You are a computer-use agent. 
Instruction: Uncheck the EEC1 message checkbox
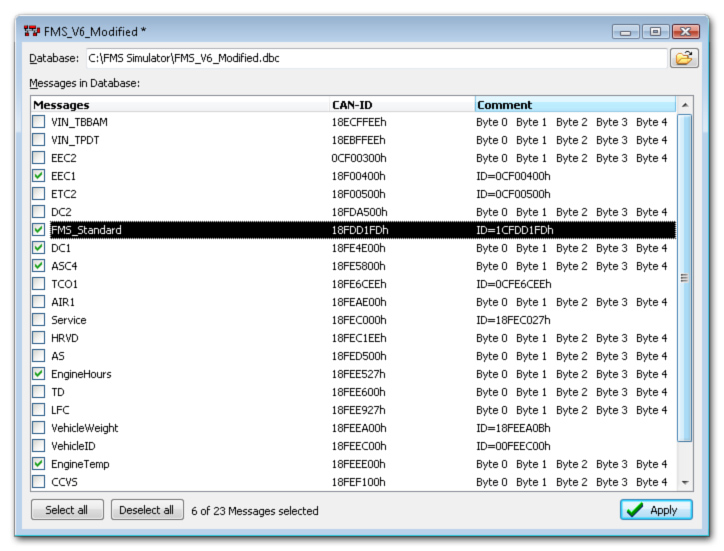pos(39,176)
